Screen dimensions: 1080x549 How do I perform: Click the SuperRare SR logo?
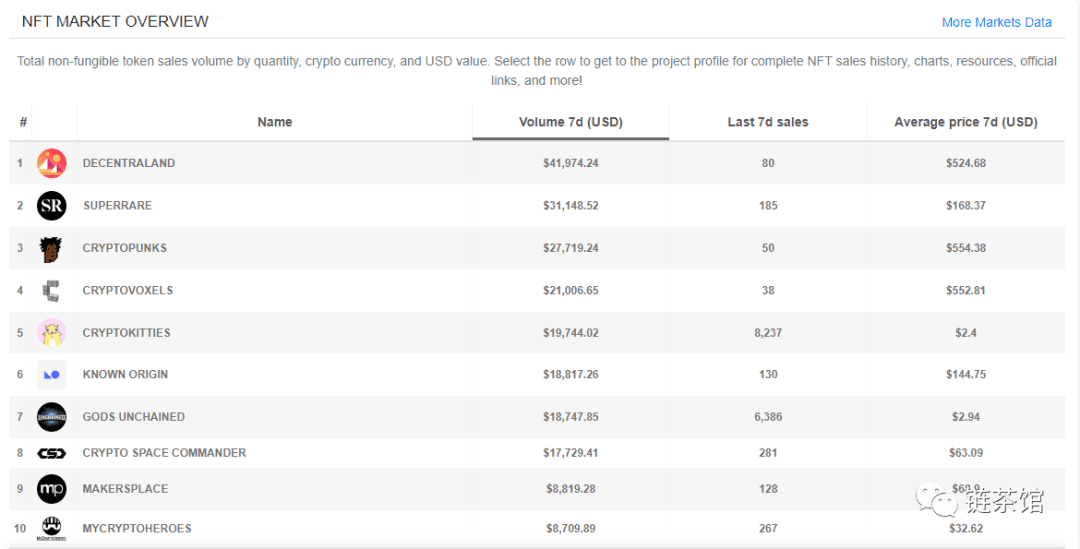coord(52,205)
